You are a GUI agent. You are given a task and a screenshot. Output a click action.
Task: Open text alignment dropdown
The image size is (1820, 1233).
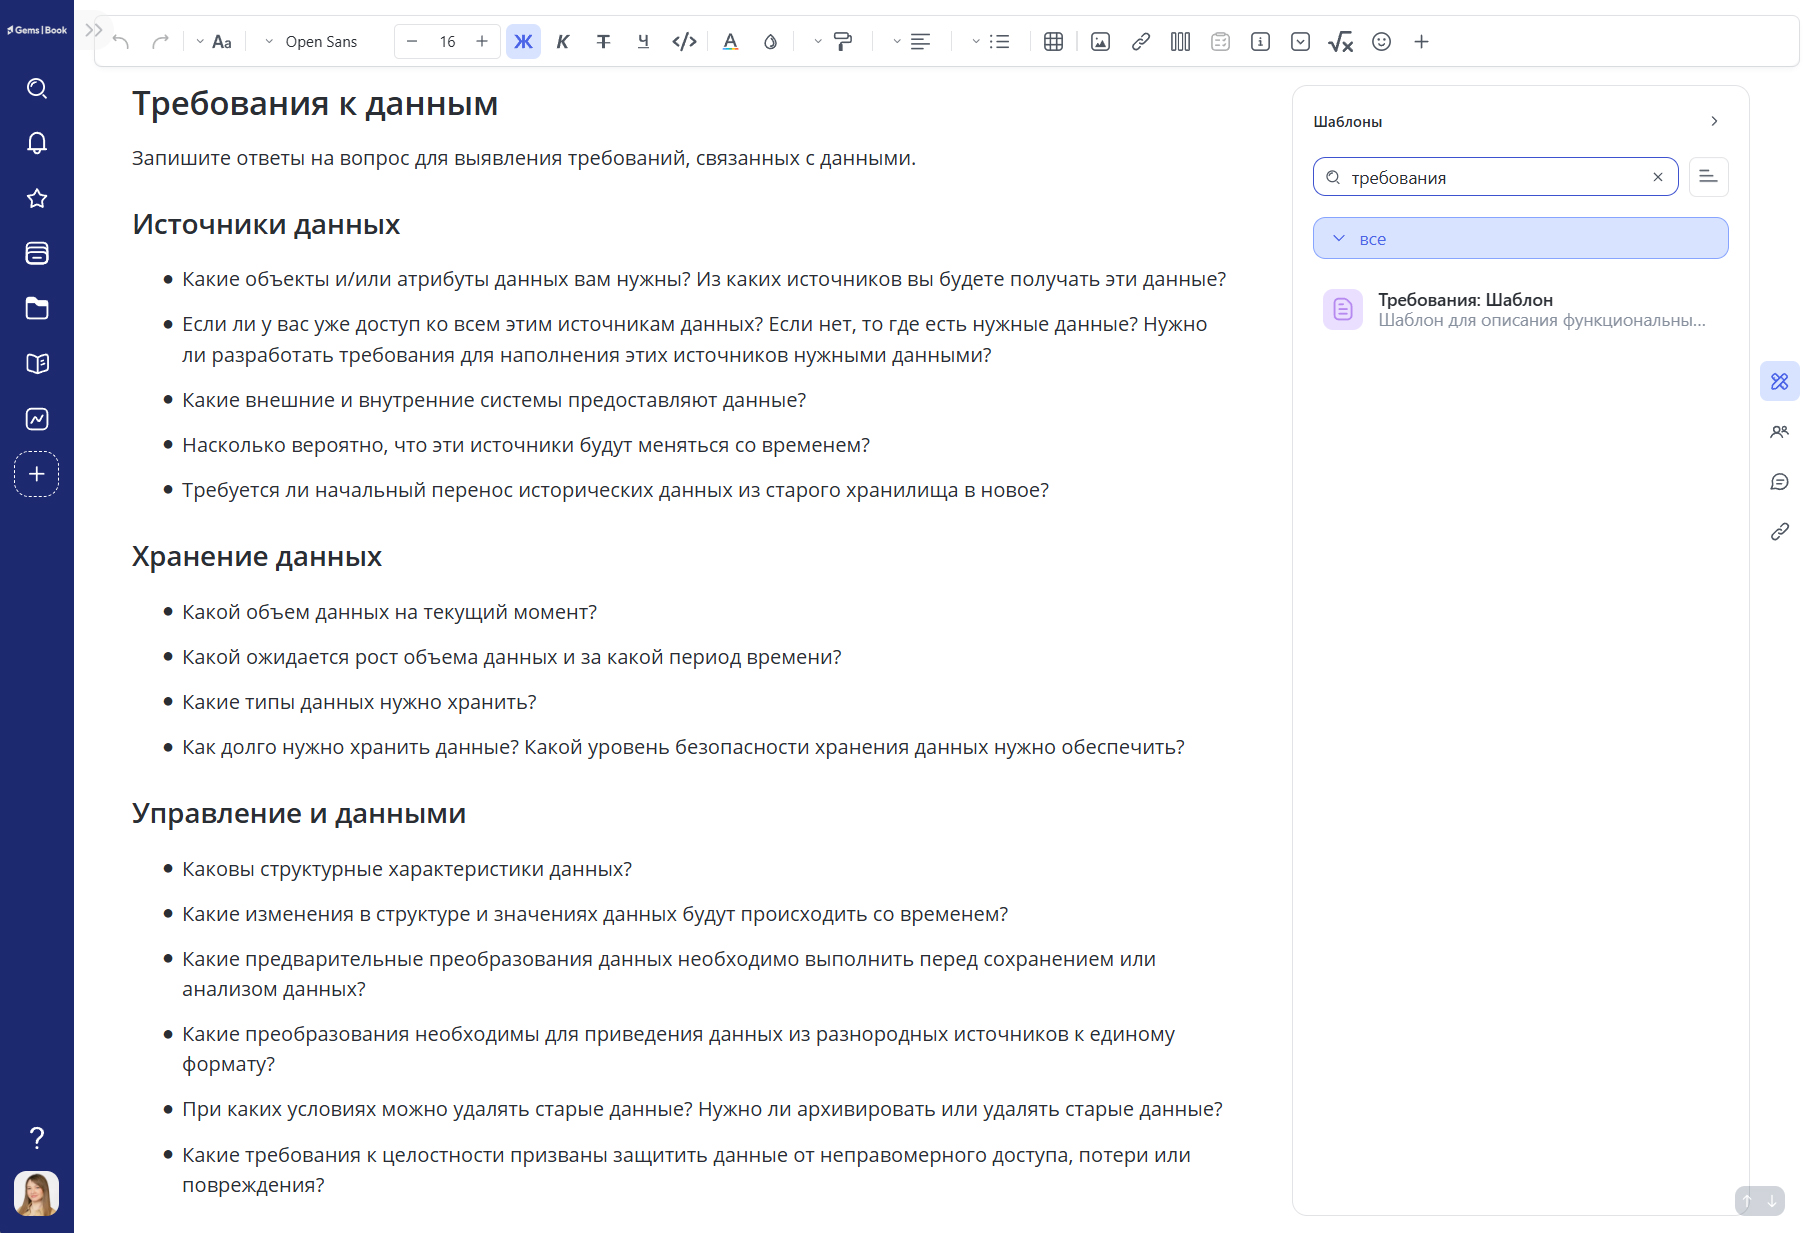(x=911, y=42)
